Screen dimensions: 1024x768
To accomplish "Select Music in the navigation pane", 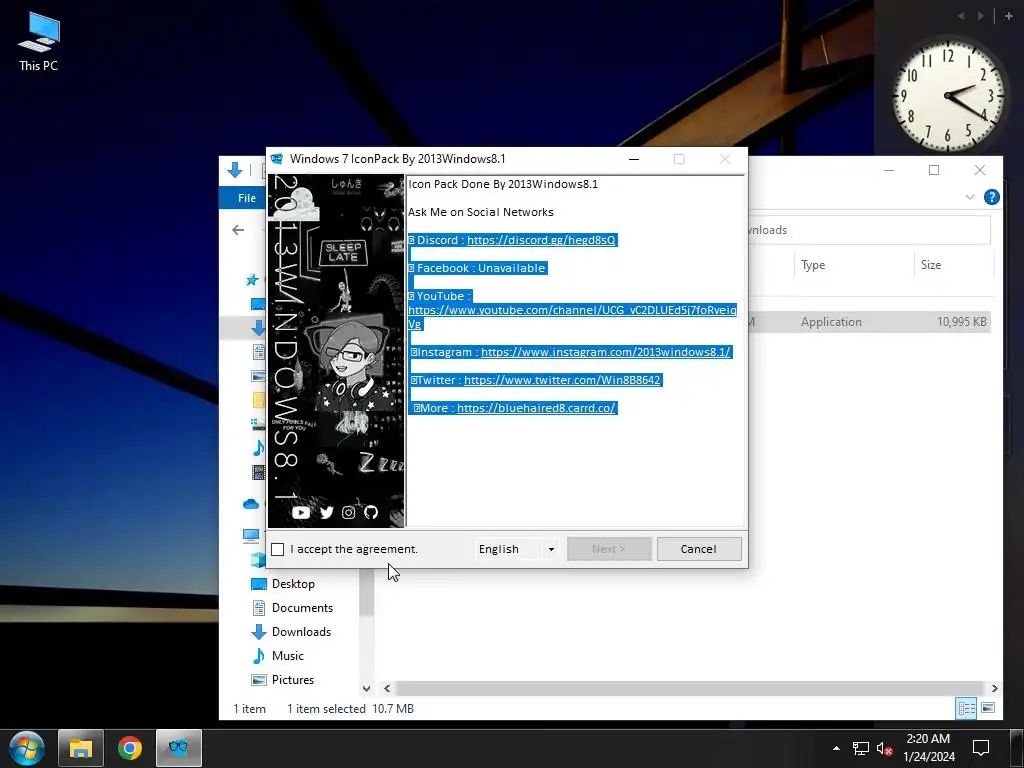I will tap(287, 656).
